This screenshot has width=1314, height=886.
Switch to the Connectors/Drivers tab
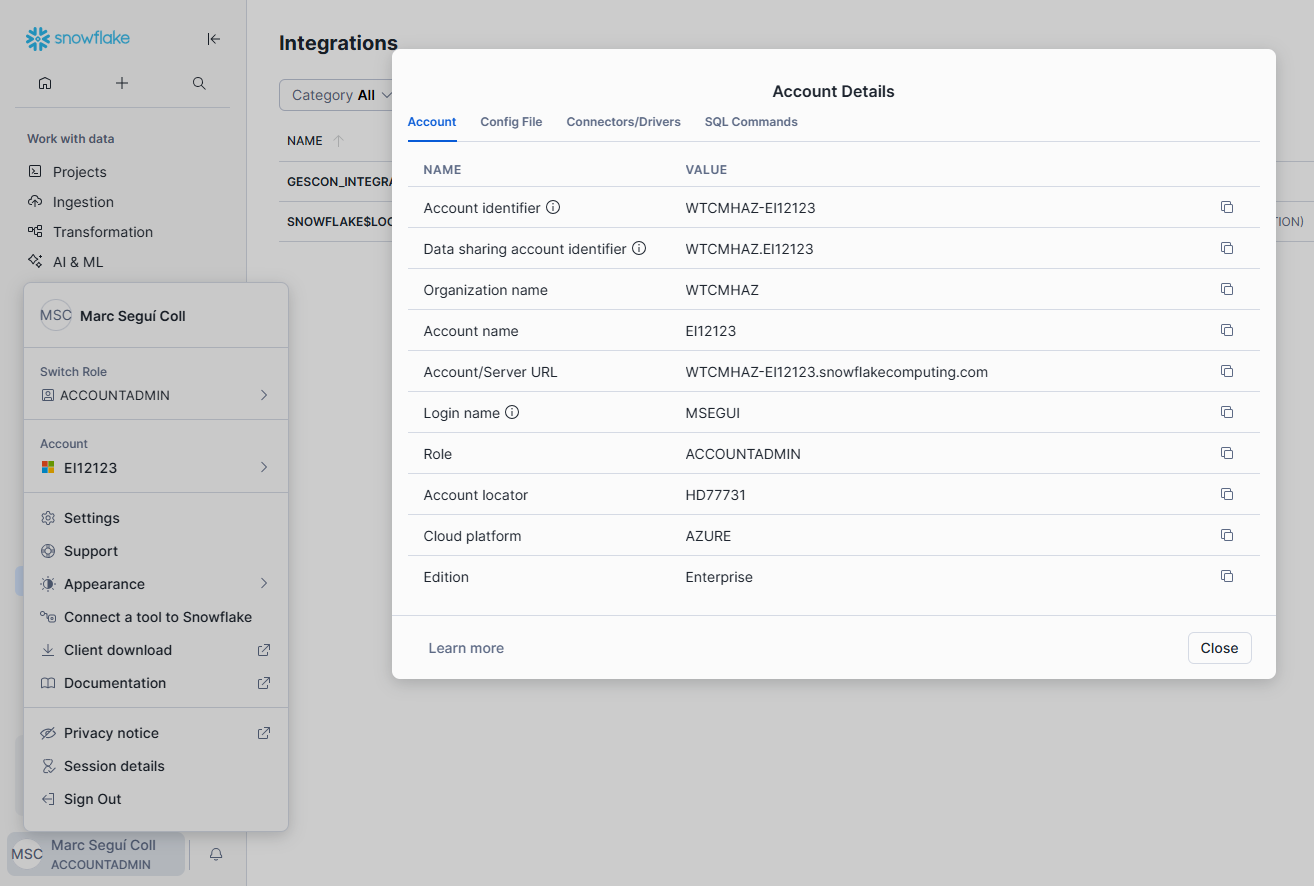[623, 122]
